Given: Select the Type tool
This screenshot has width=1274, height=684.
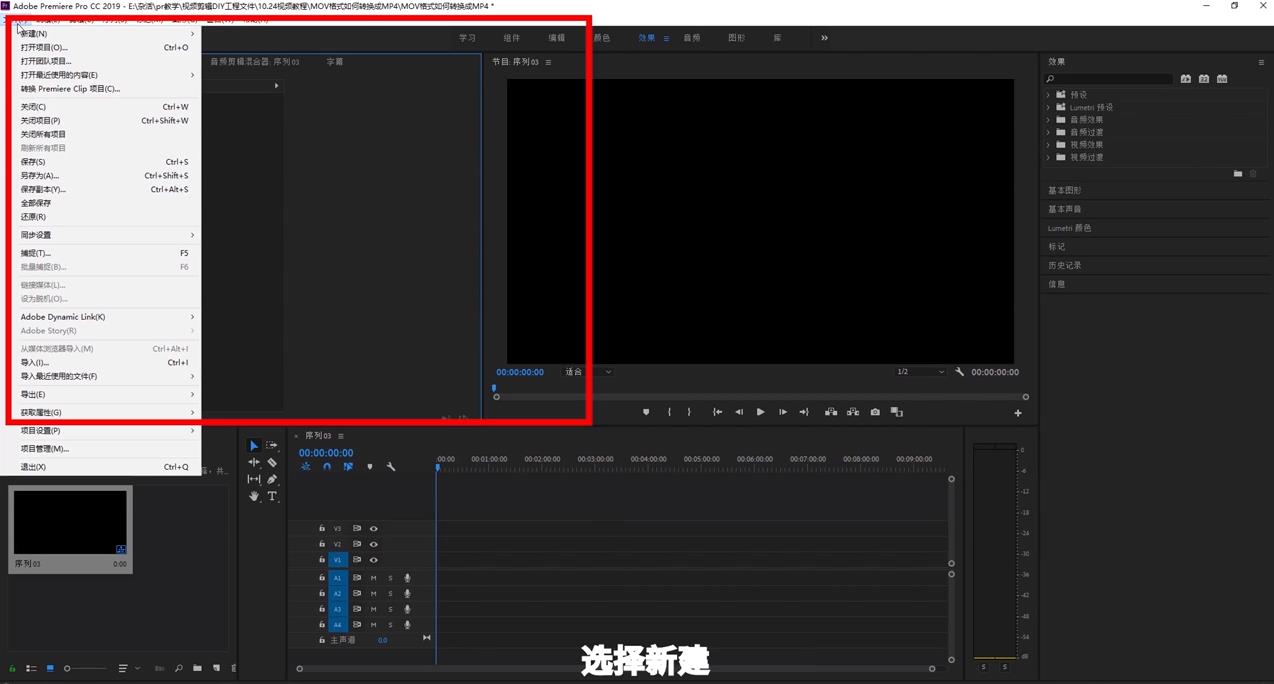Looking at the screenshot, I should coord(271,496).
